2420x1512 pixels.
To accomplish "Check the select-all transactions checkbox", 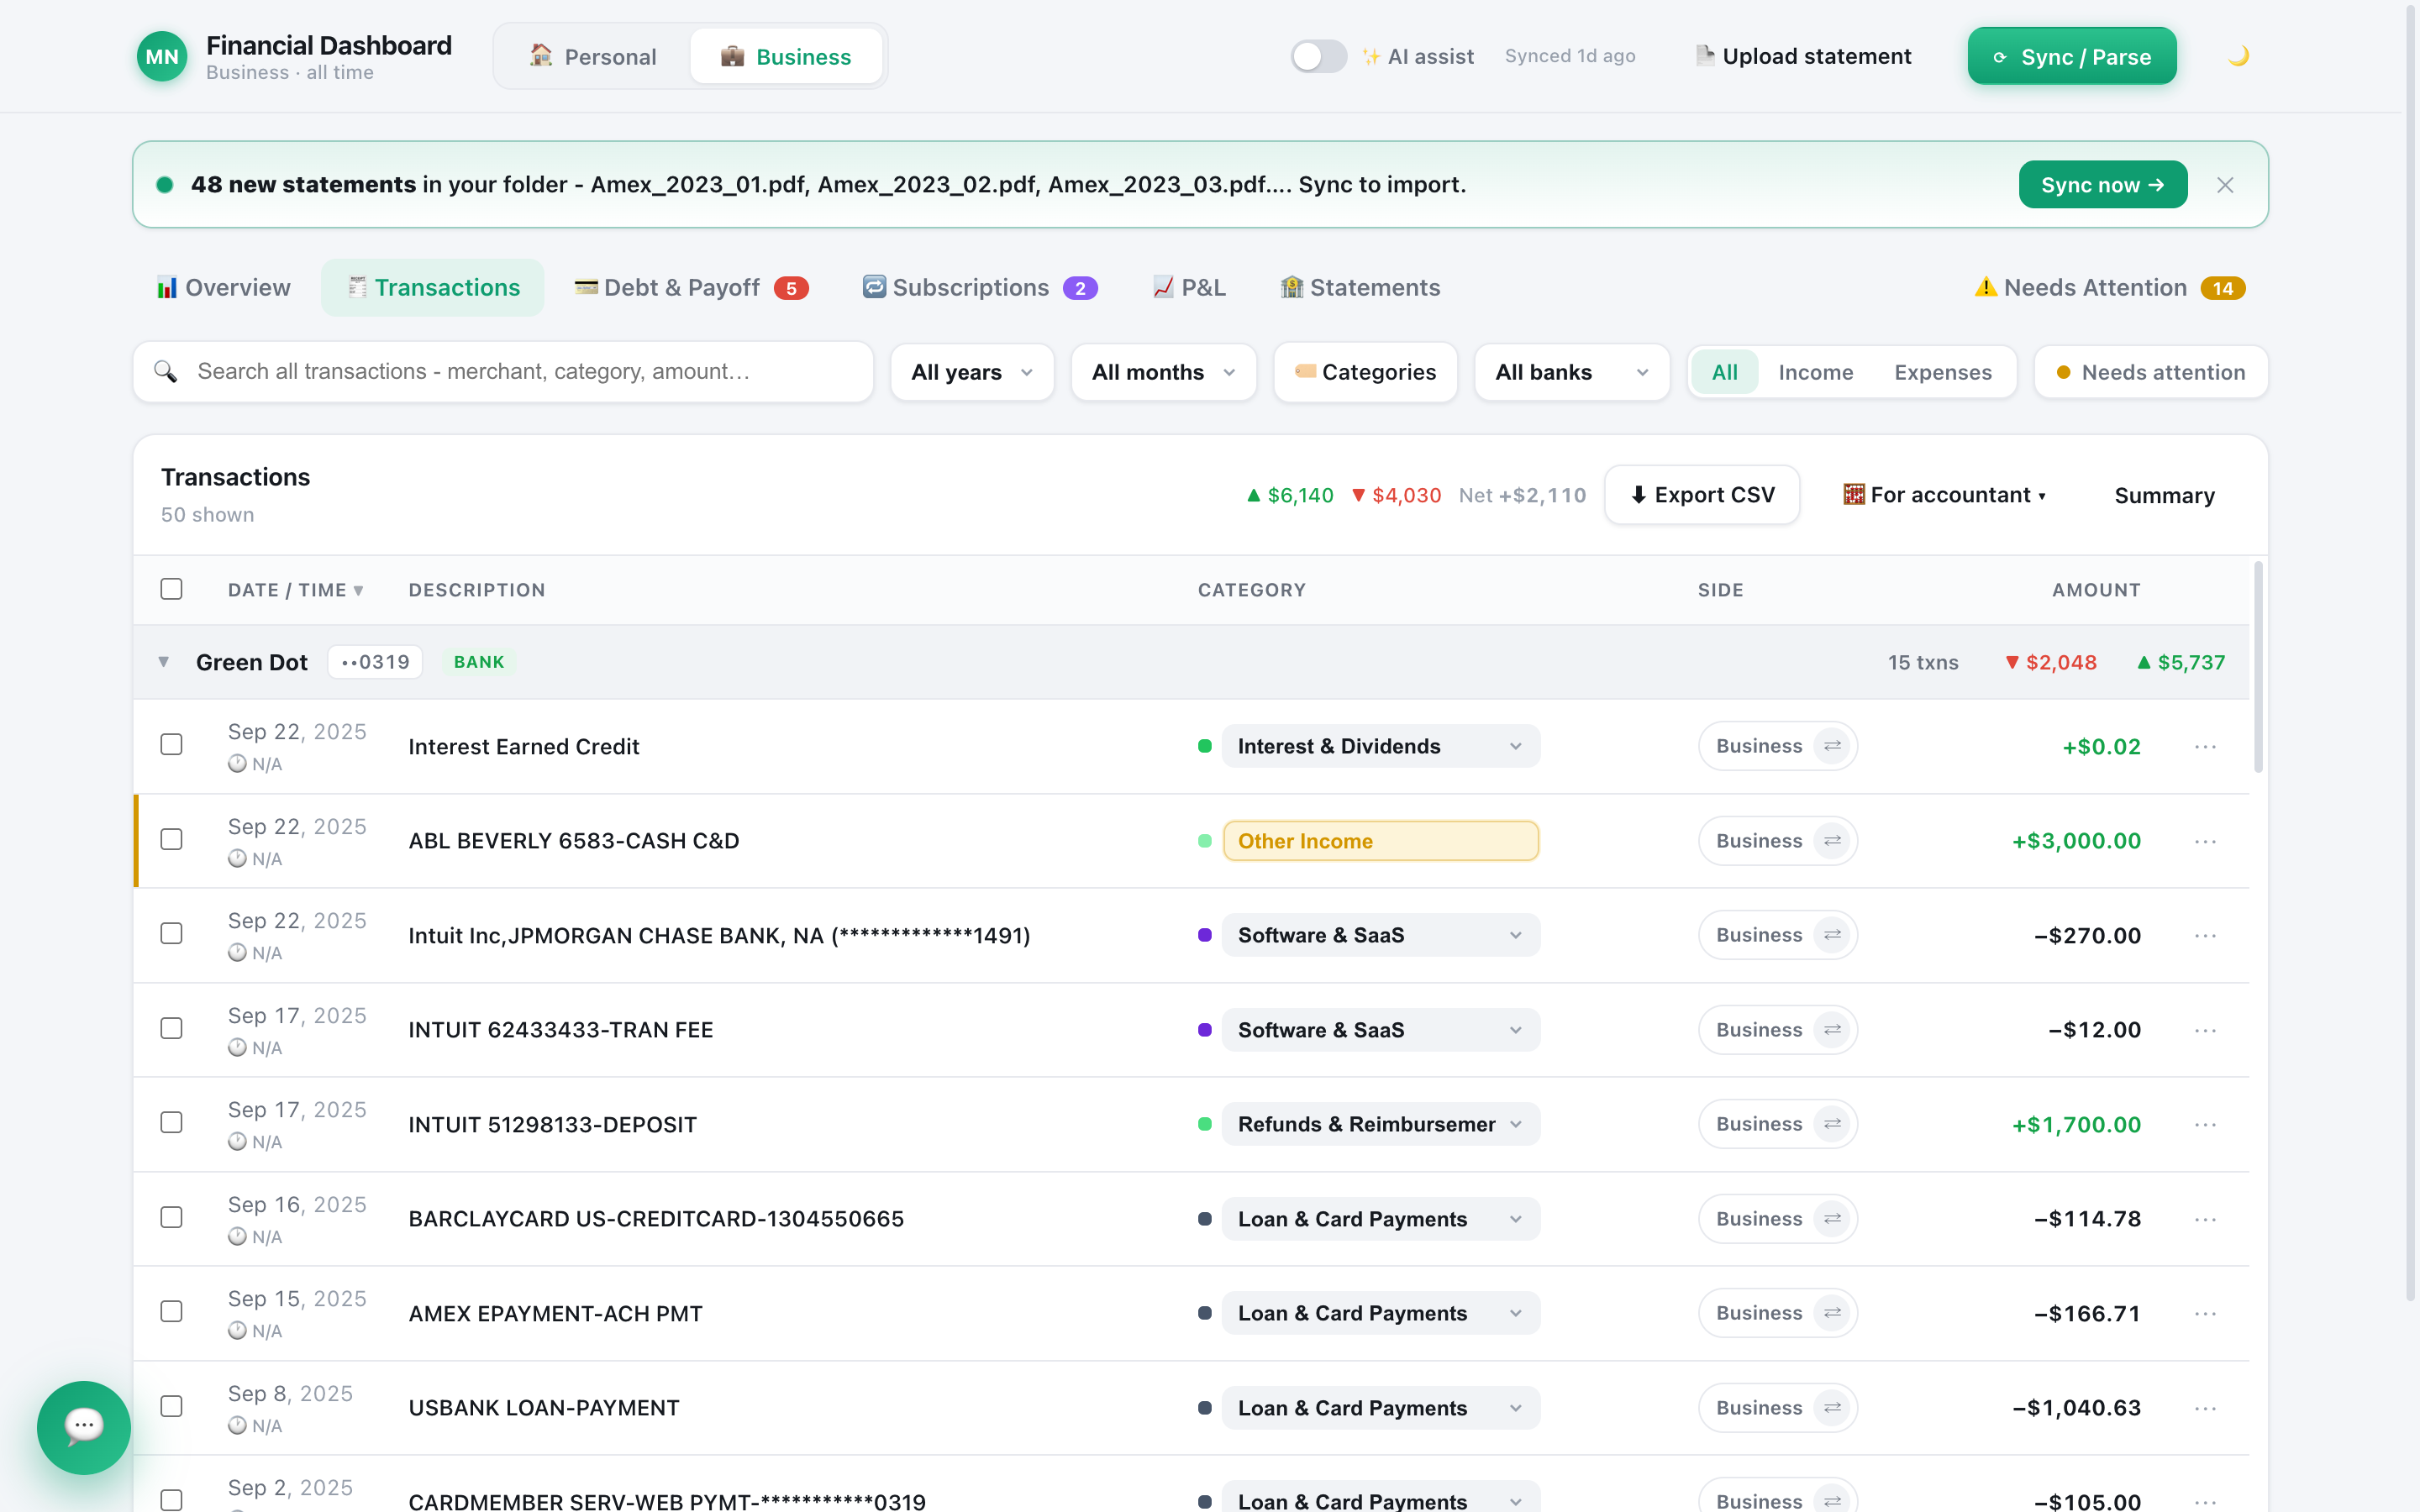I will pos(172,589).
